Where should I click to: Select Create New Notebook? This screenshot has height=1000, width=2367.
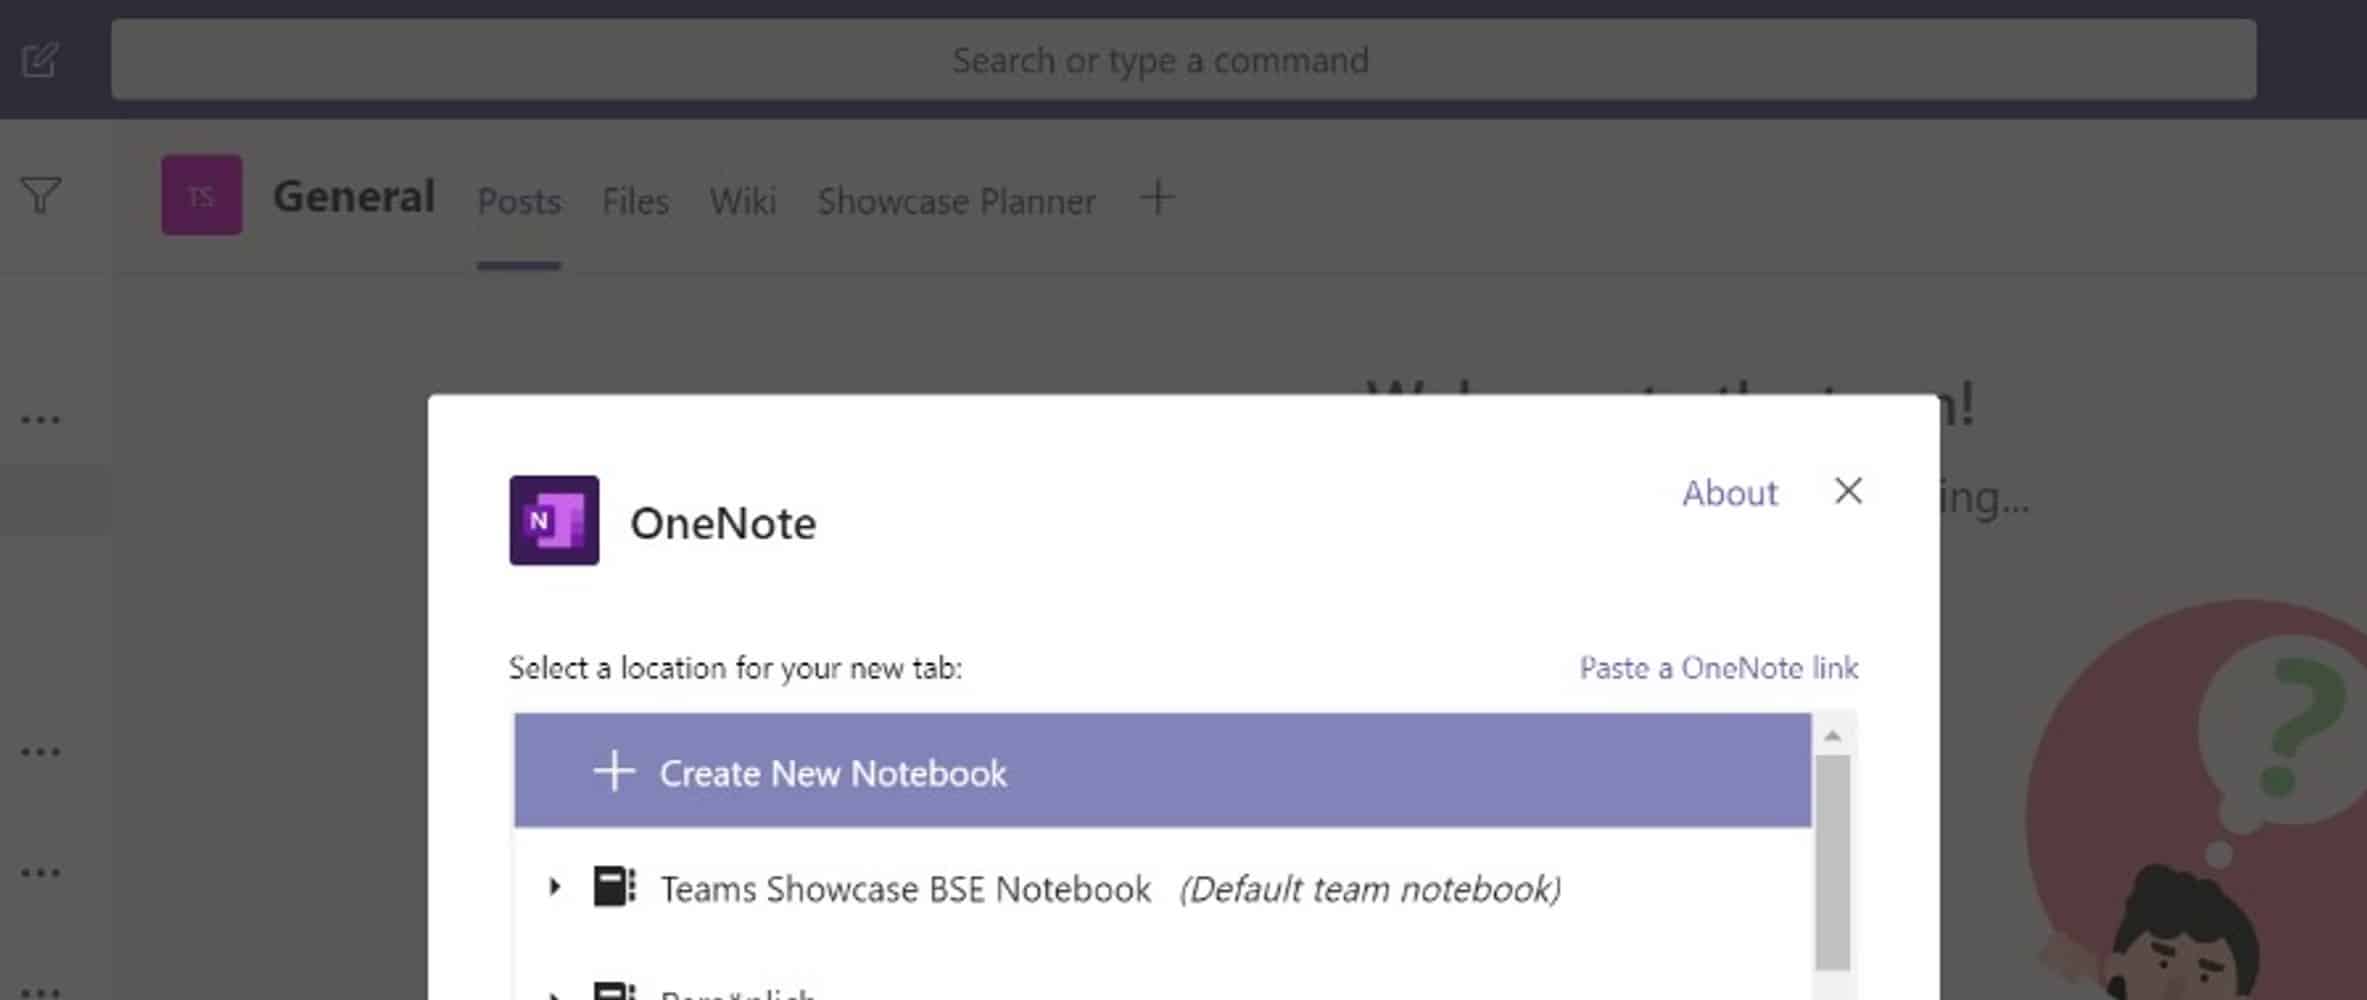click(x=1163, y=771)
